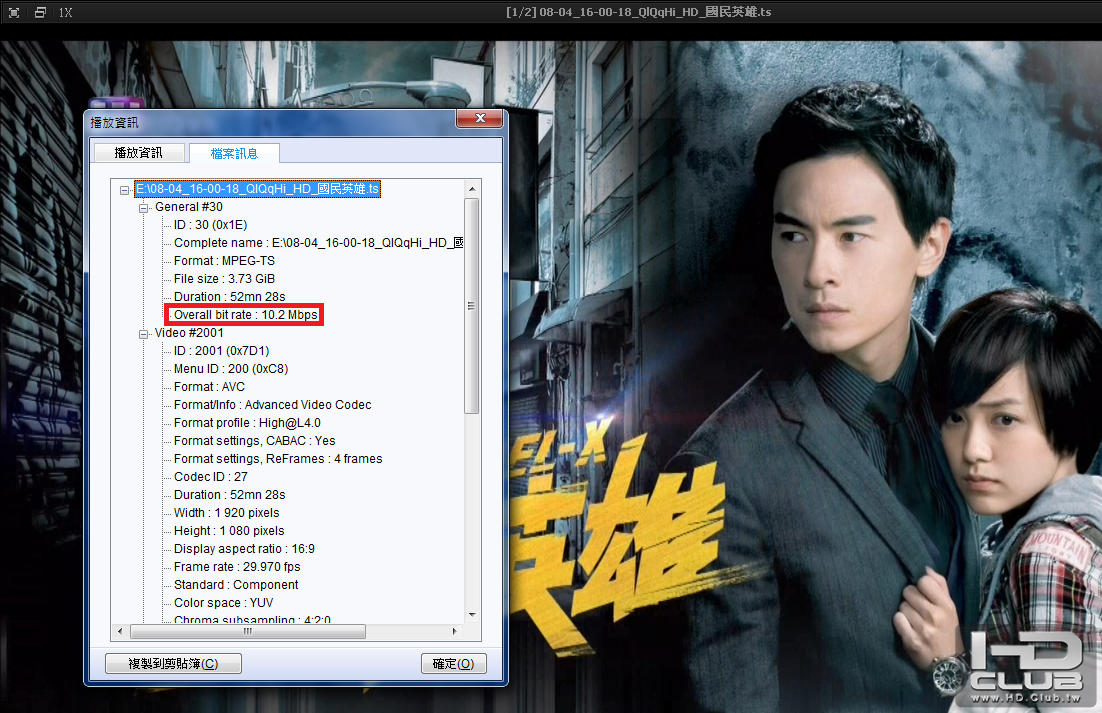Select the row 'Format : MPEG-TS'

click(x=224, y=261)
